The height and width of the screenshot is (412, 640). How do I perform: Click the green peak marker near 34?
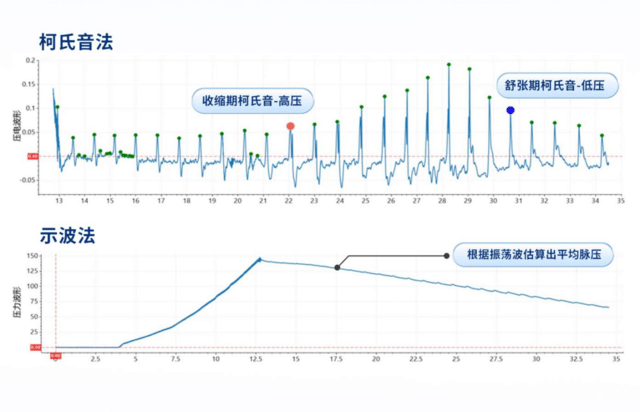point(602,136)
